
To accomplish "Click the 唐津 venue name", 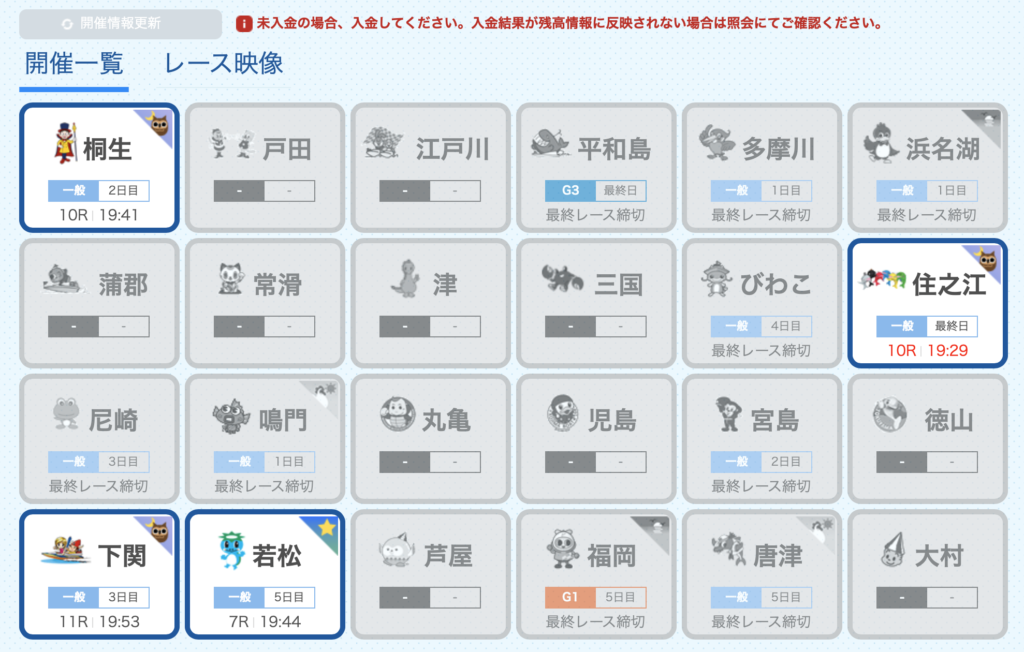I will (x=776, y=555).
